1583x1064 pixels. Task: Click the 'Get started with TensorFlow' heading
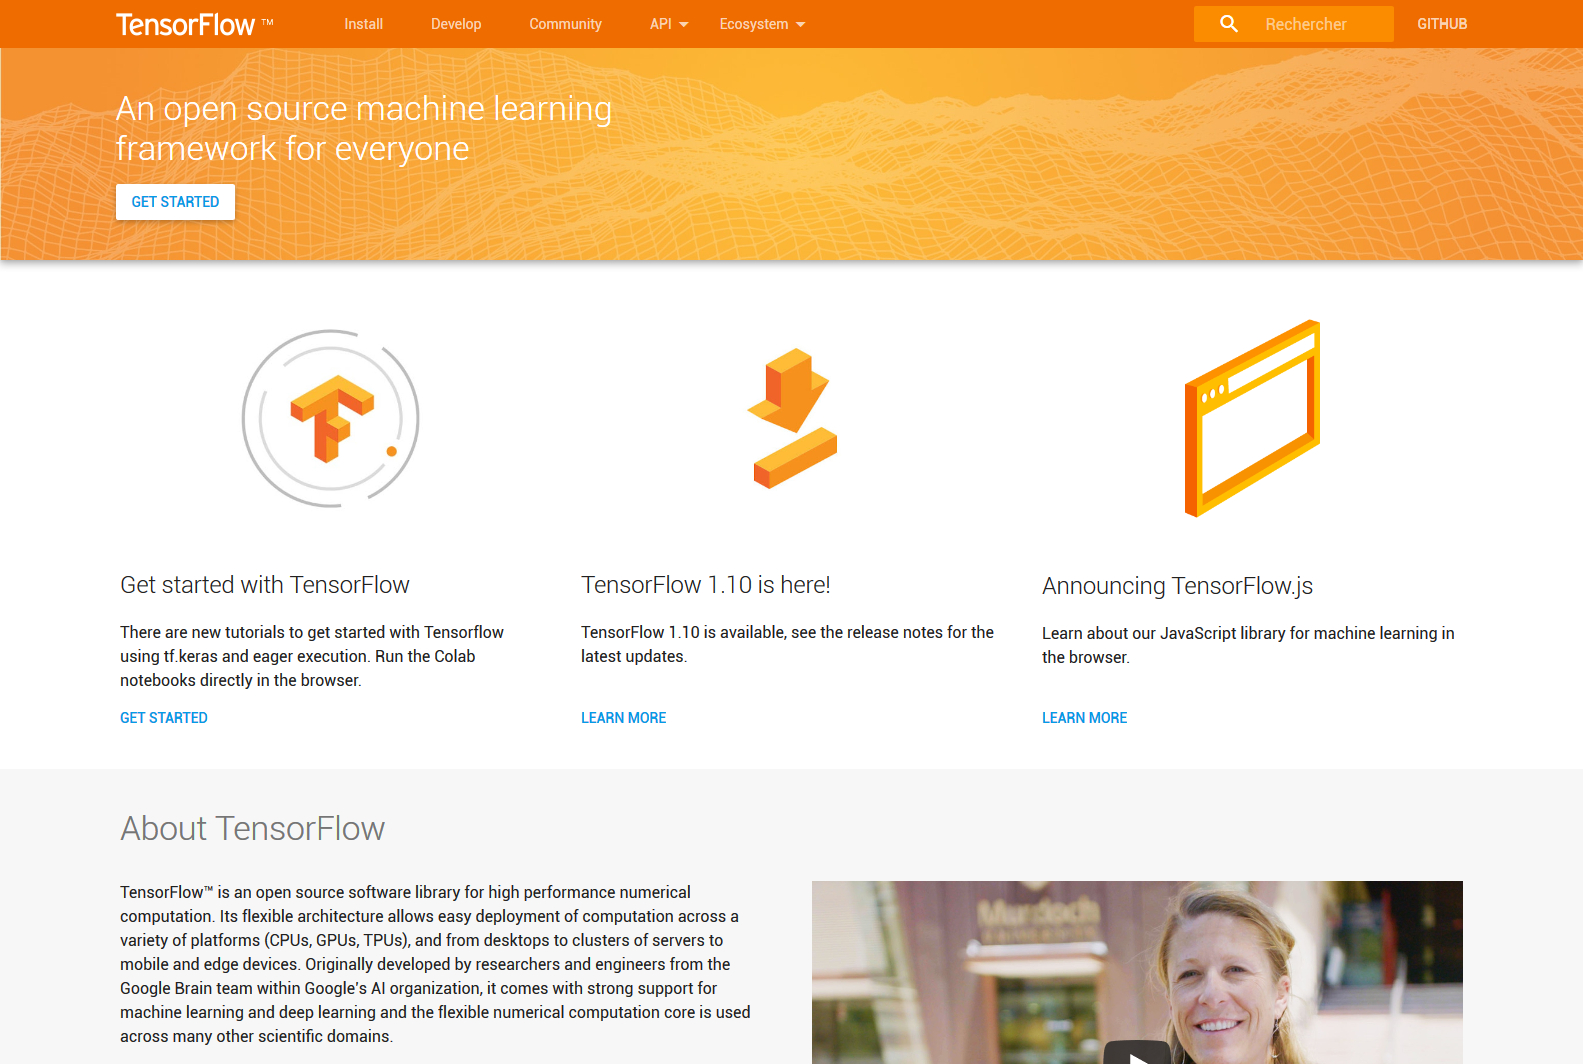click(265, 585)
